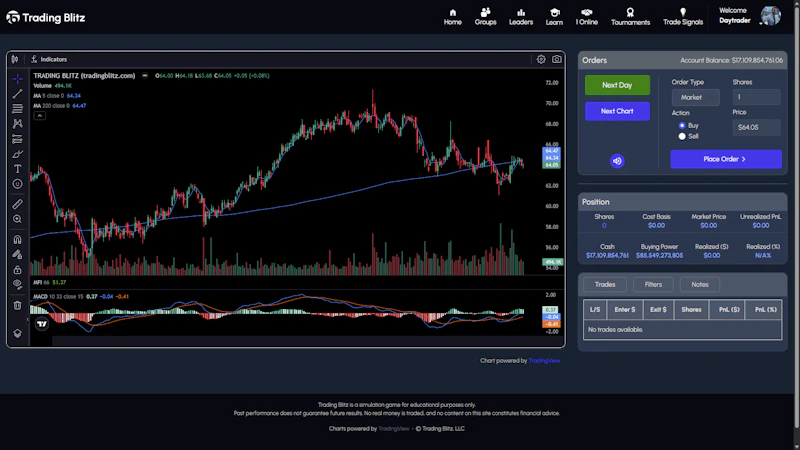Switch to the Notes tab
Viewport: 800px width, 450px height.
click(700, 285)
